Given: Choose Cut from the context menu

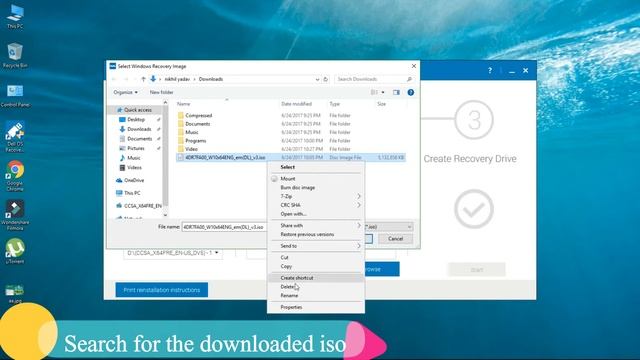Looking at the screenshot, I should tap(316, 258).
